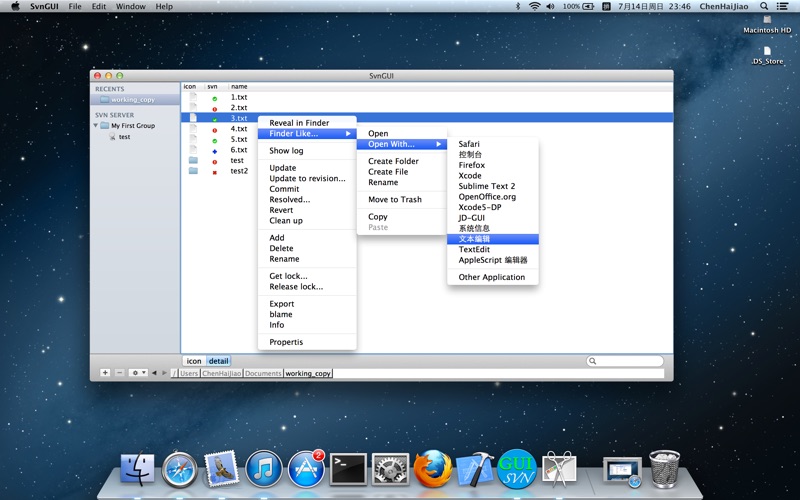Click the search field
Screen dimensions: 800x500
(x=625, y=361)
